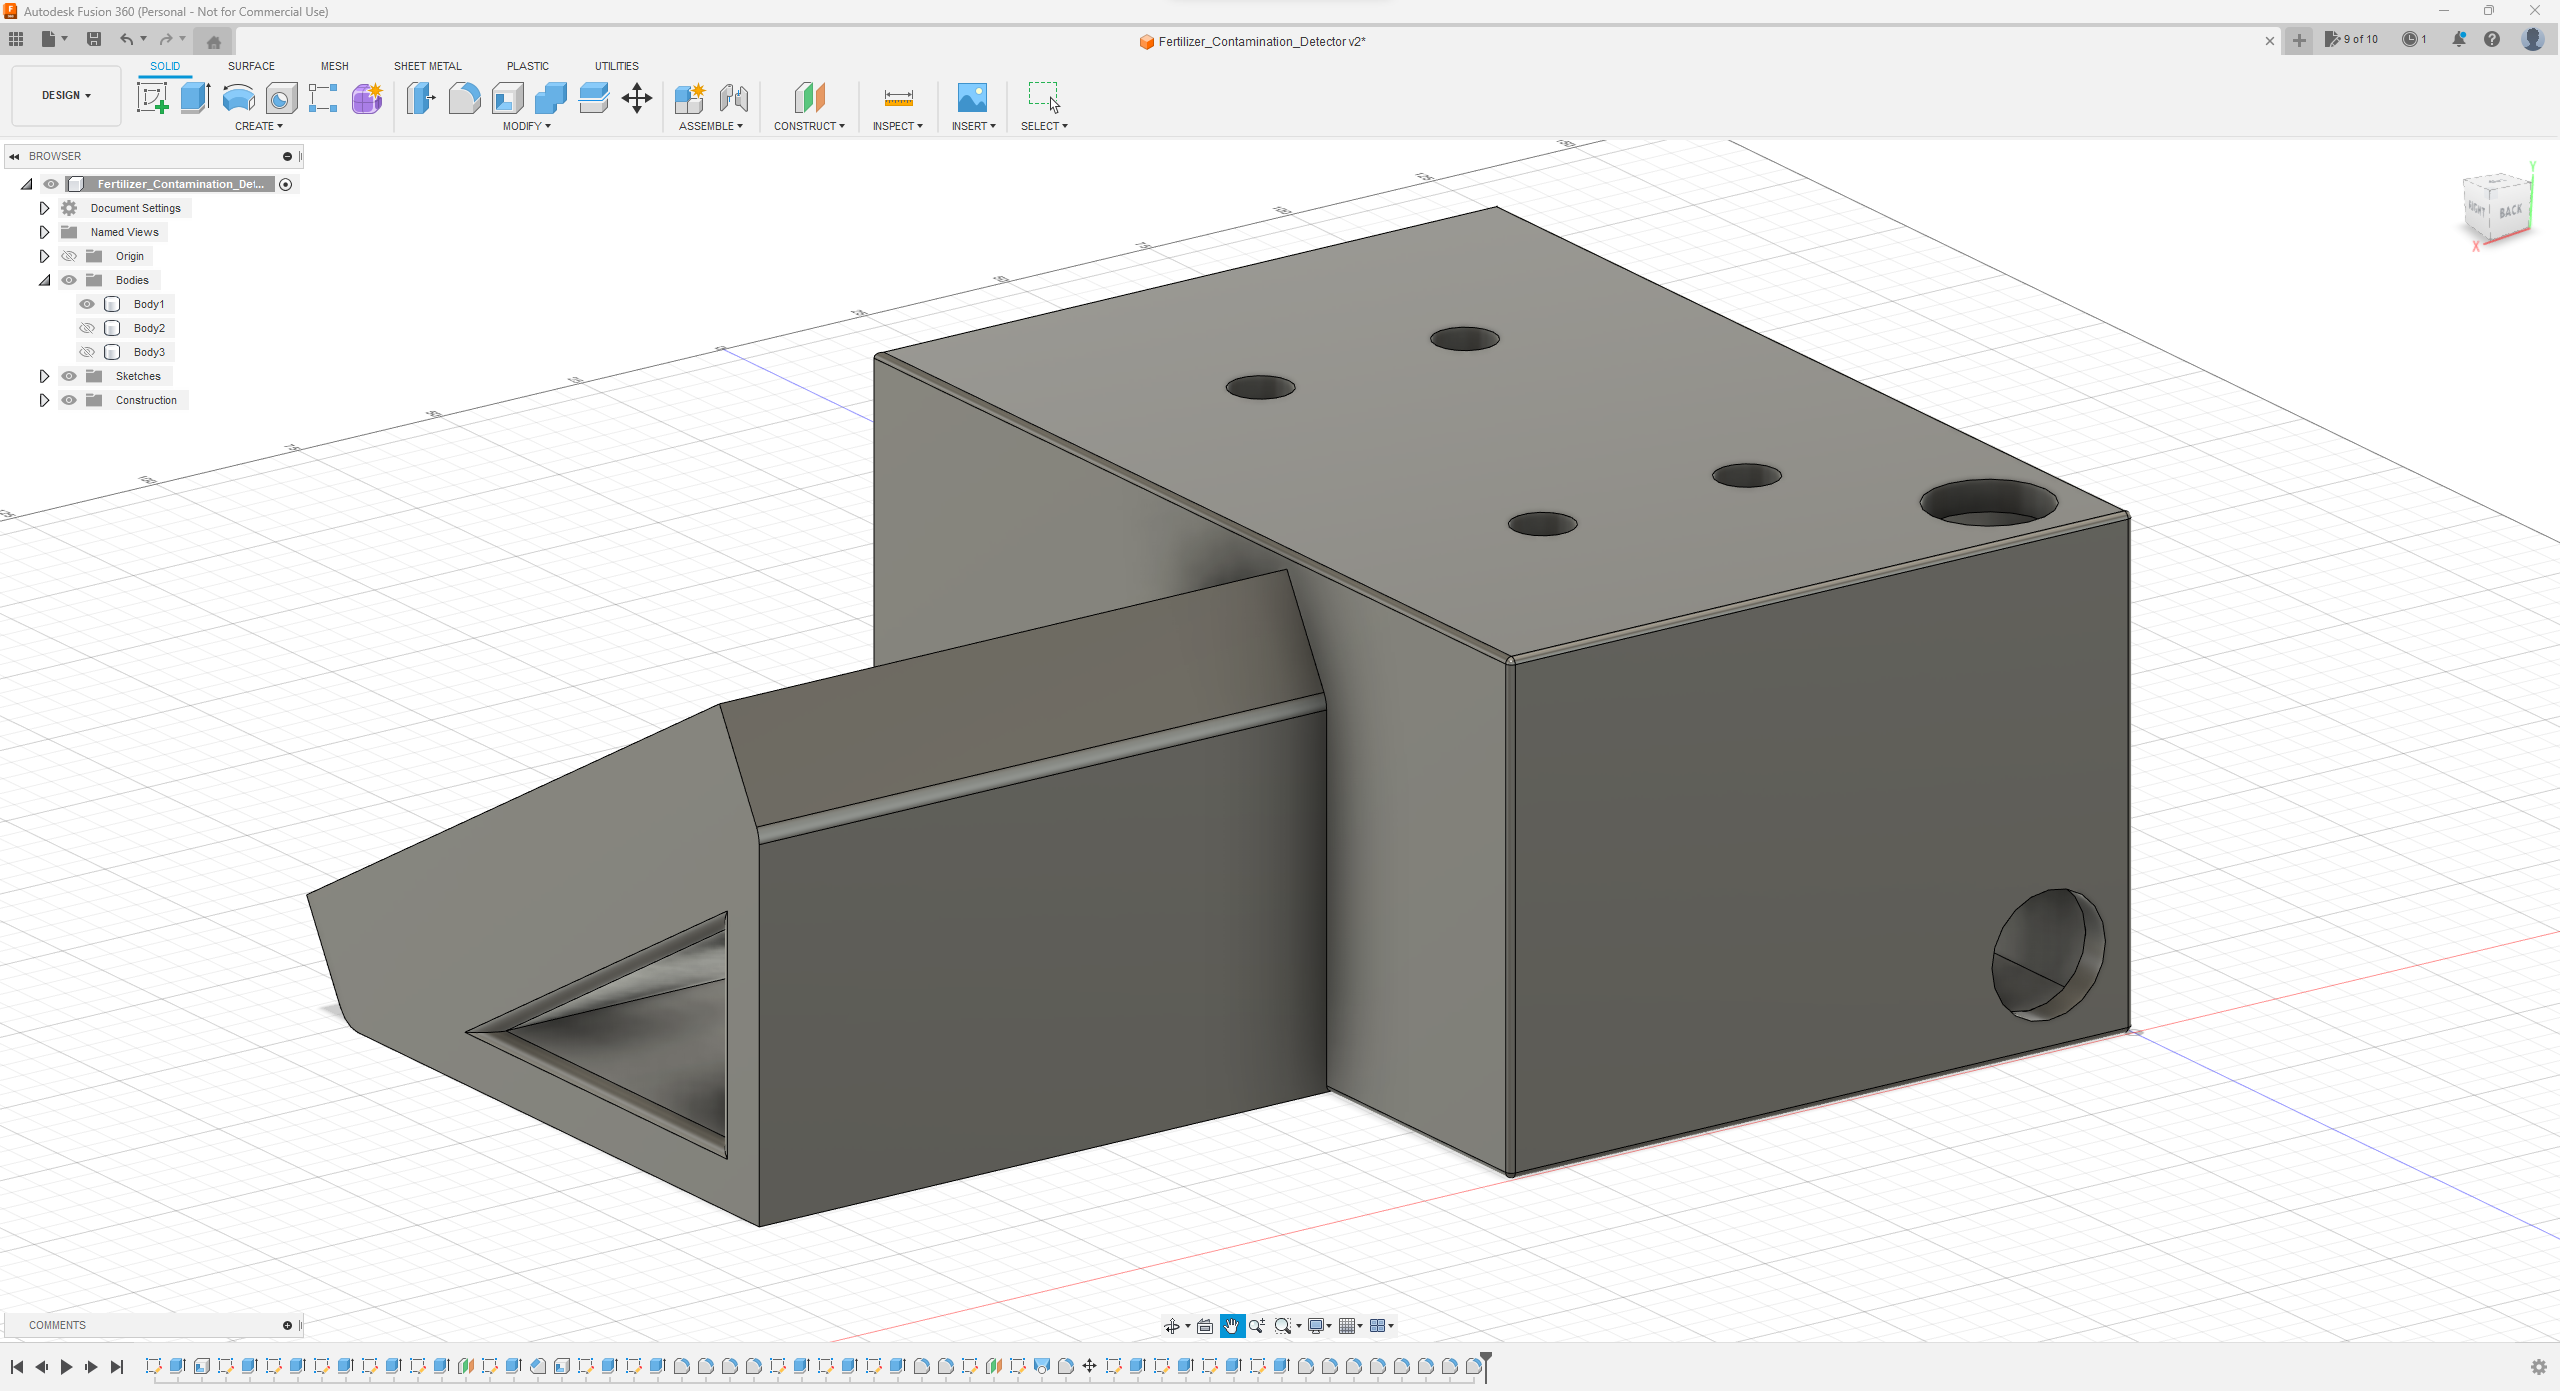This screenshot has height=1391, width=2560.
Task: Switch to the SHEET METAL tab
Action: point(427,65)
